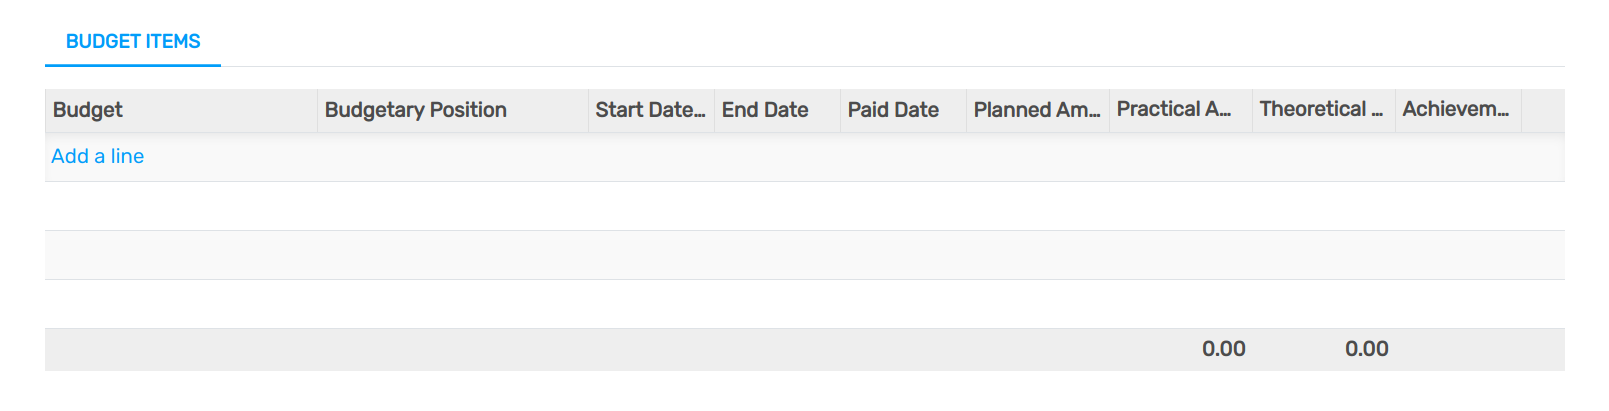Click the empty row just above the totals footer
Viewport: 1609px width, 411px height.
[x=804, y=304]
